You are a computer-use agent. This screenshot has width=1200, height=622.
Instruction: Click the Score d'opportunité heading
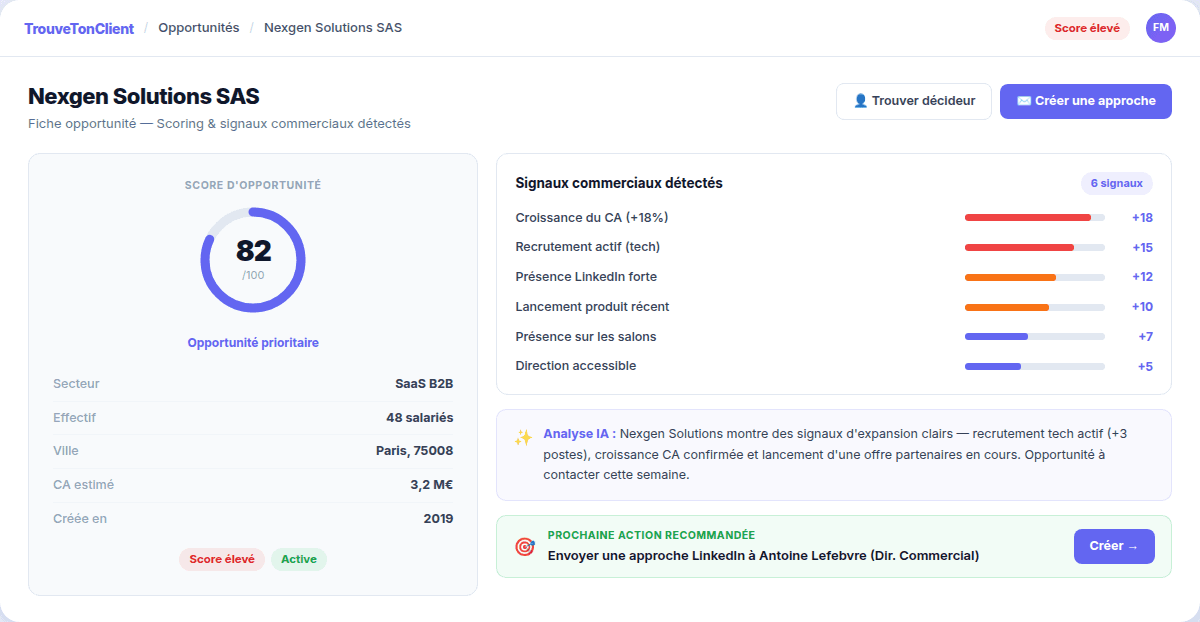click(x=253, y=185)
